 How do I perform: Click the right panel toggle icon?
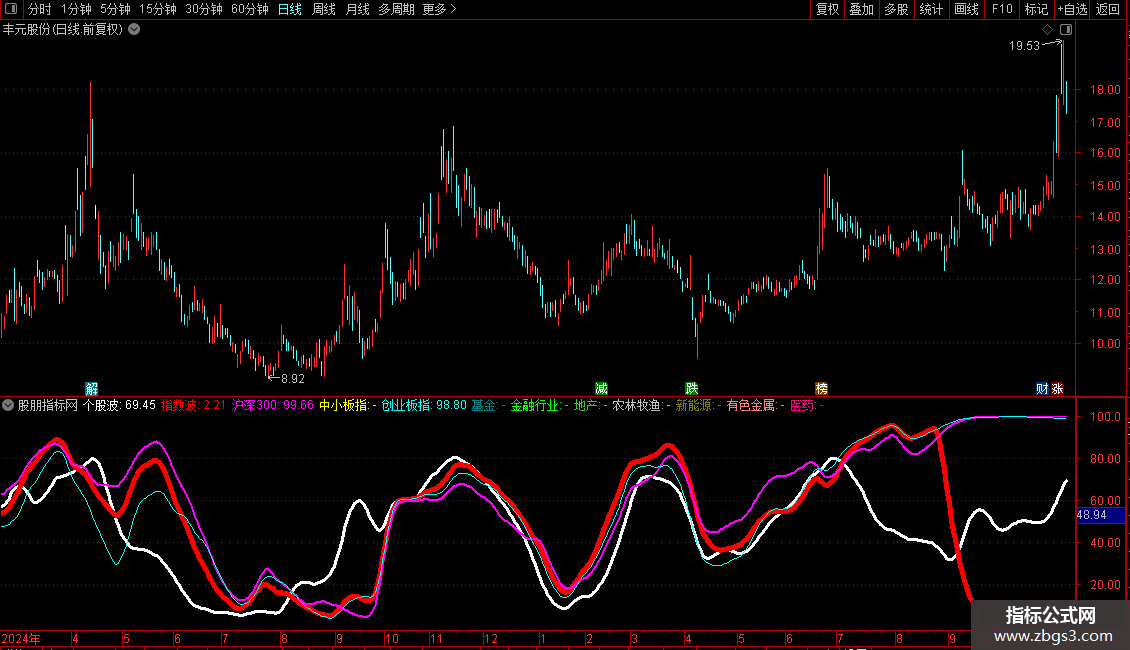tap(1066, 30)
